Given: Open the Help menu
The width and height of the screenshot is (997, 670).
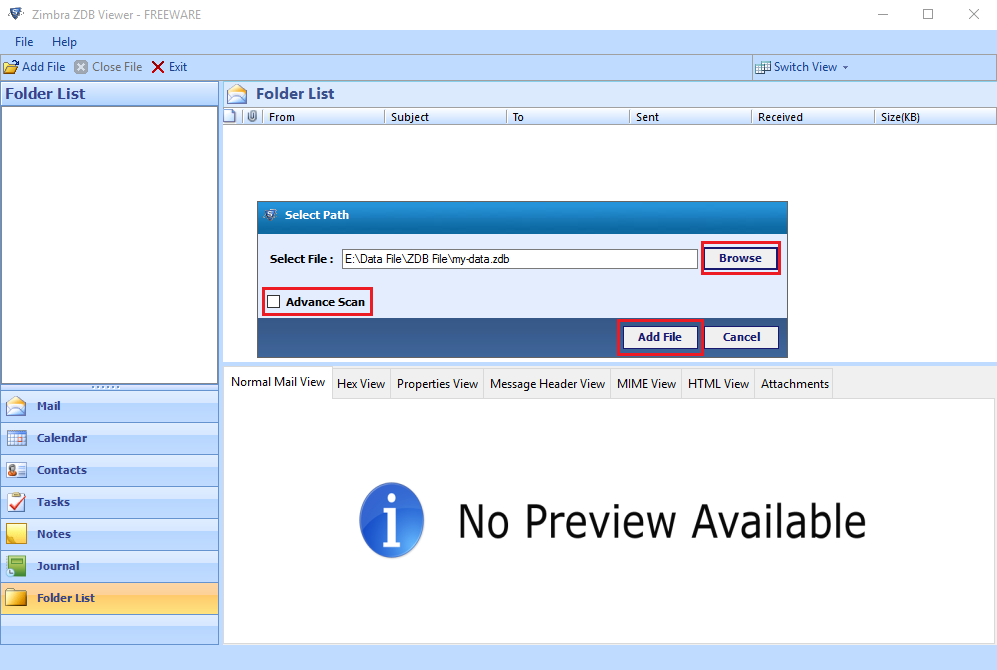Looking at the screenshot, I should (x=64, y=42).
